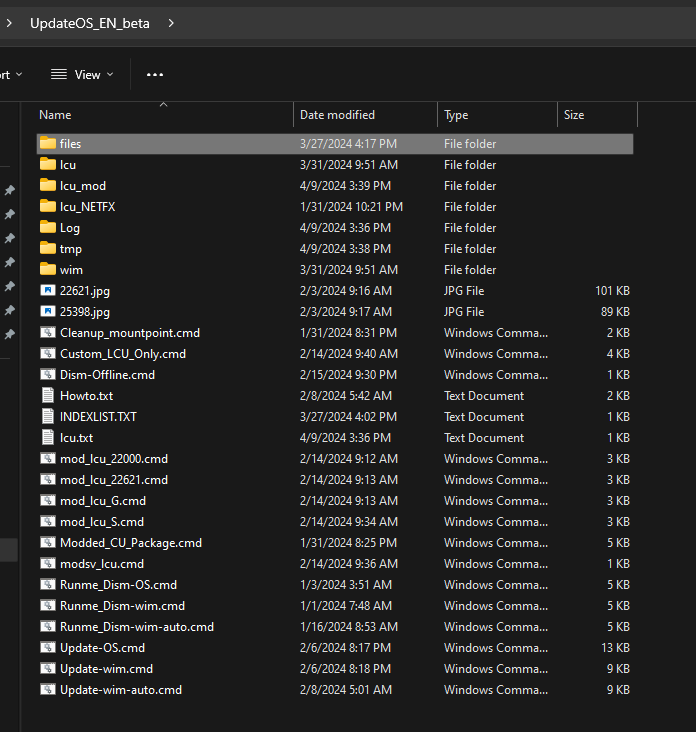The image size is (696, 732).
Task: Select the mod_lcu_22621.cmd file name
Action: 114,480
